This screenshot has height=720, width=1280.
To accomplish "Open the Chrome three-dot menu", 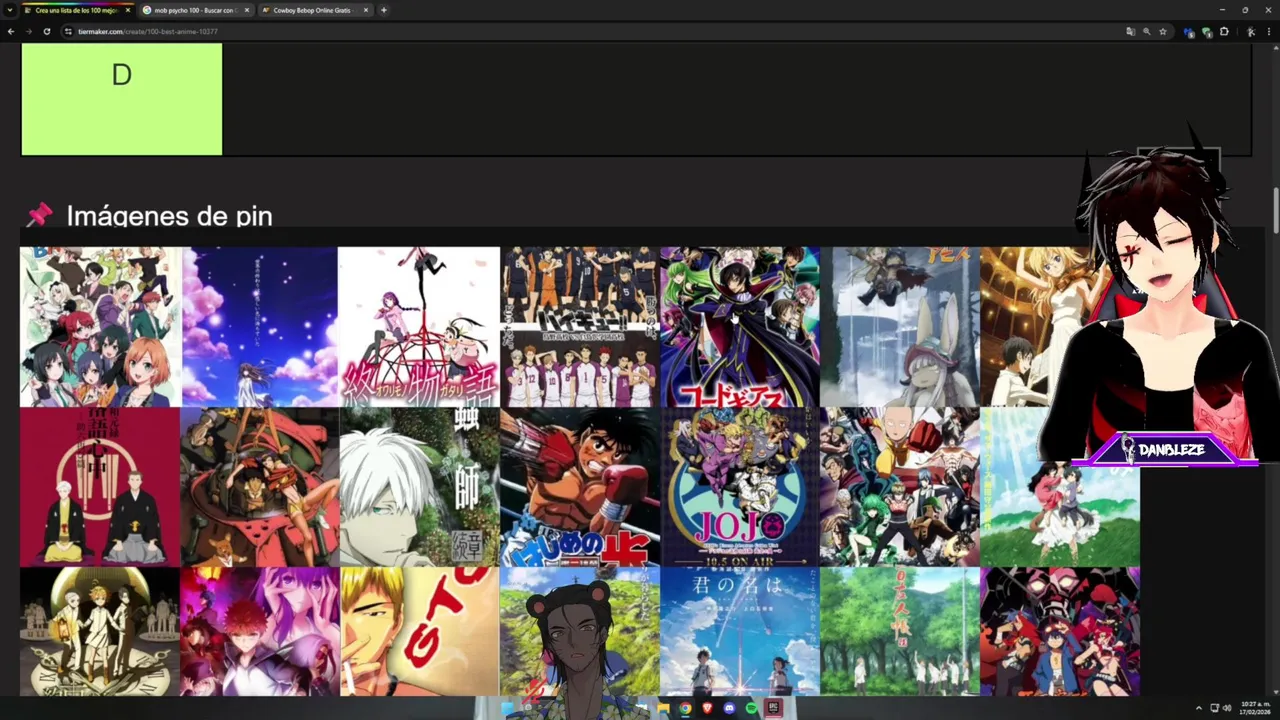I will [x=1269, y=31].
